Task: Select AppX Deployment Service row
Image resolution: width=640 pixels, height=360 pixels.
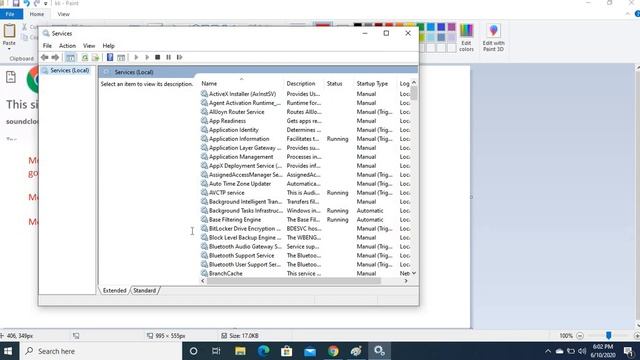Action: (245, 166)
